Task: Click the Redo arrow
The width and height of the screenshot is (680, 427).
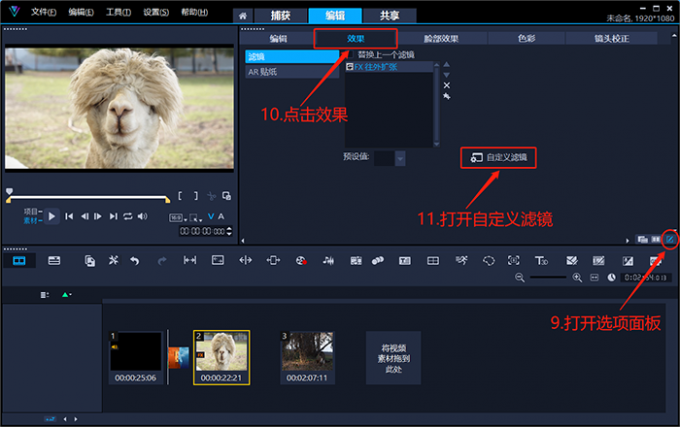Action: click(x=162, y=261)
